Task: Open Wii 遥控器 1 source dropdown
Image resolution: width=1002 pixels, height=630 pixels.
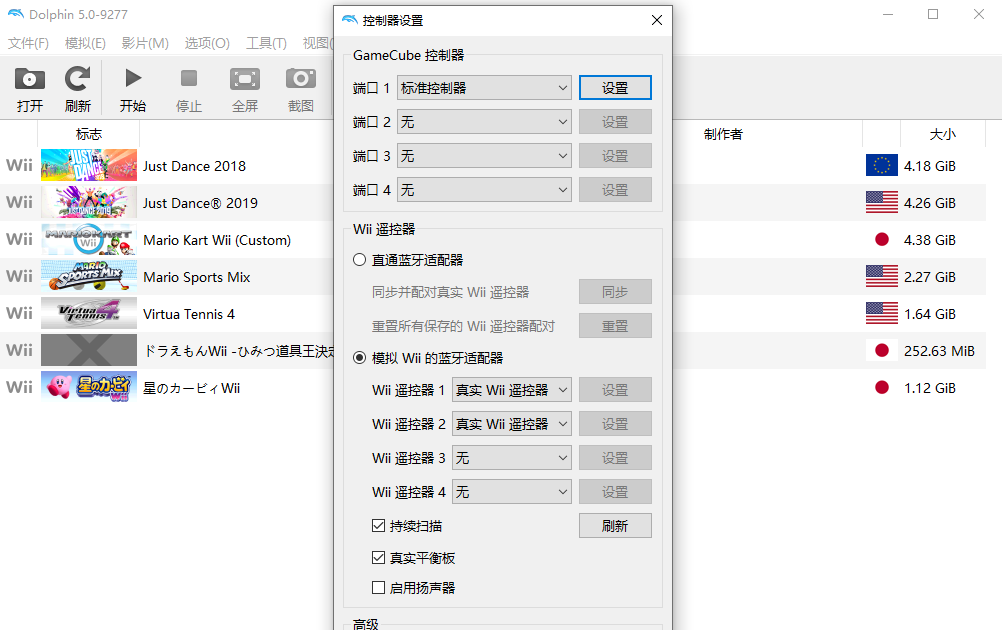Action: (511, 390)
